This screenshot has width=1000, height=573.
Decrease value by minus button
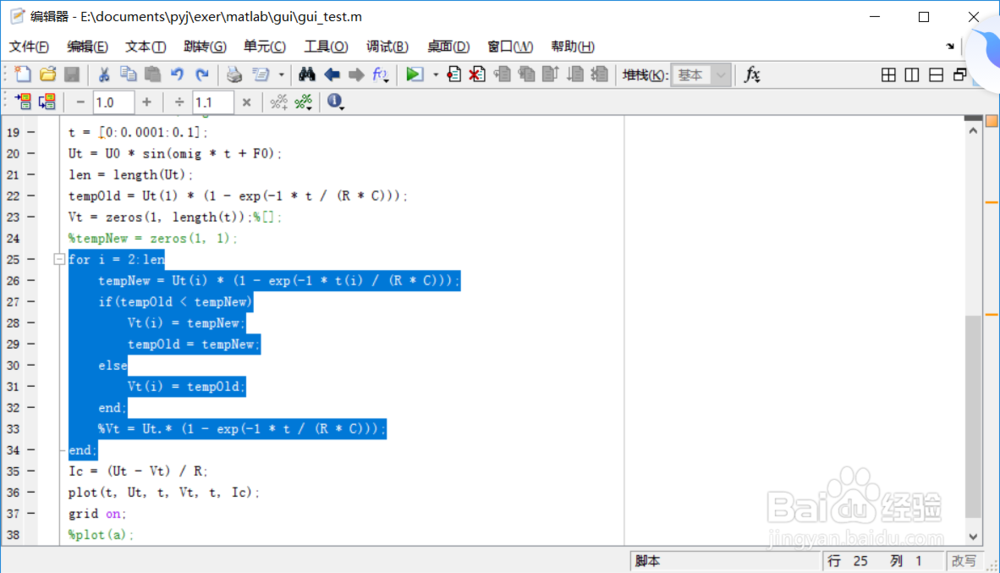(x=80, y=102)
